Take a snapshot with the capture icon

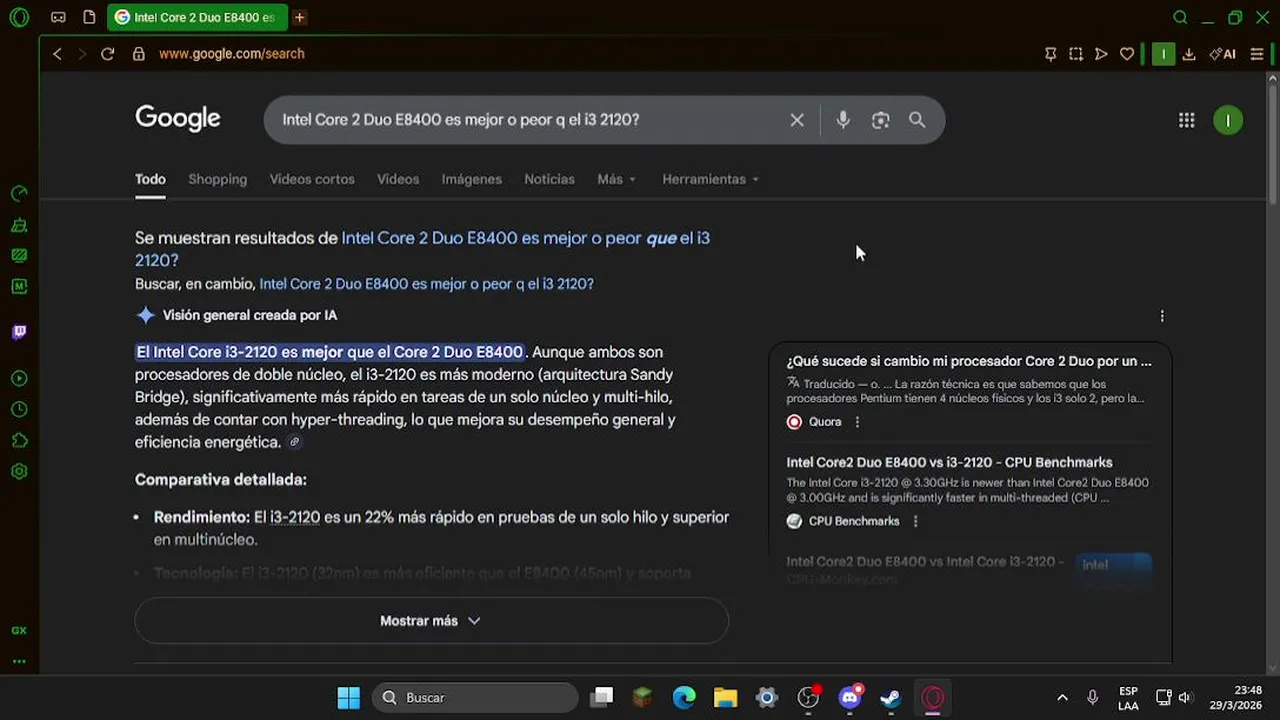point(1076,54)
